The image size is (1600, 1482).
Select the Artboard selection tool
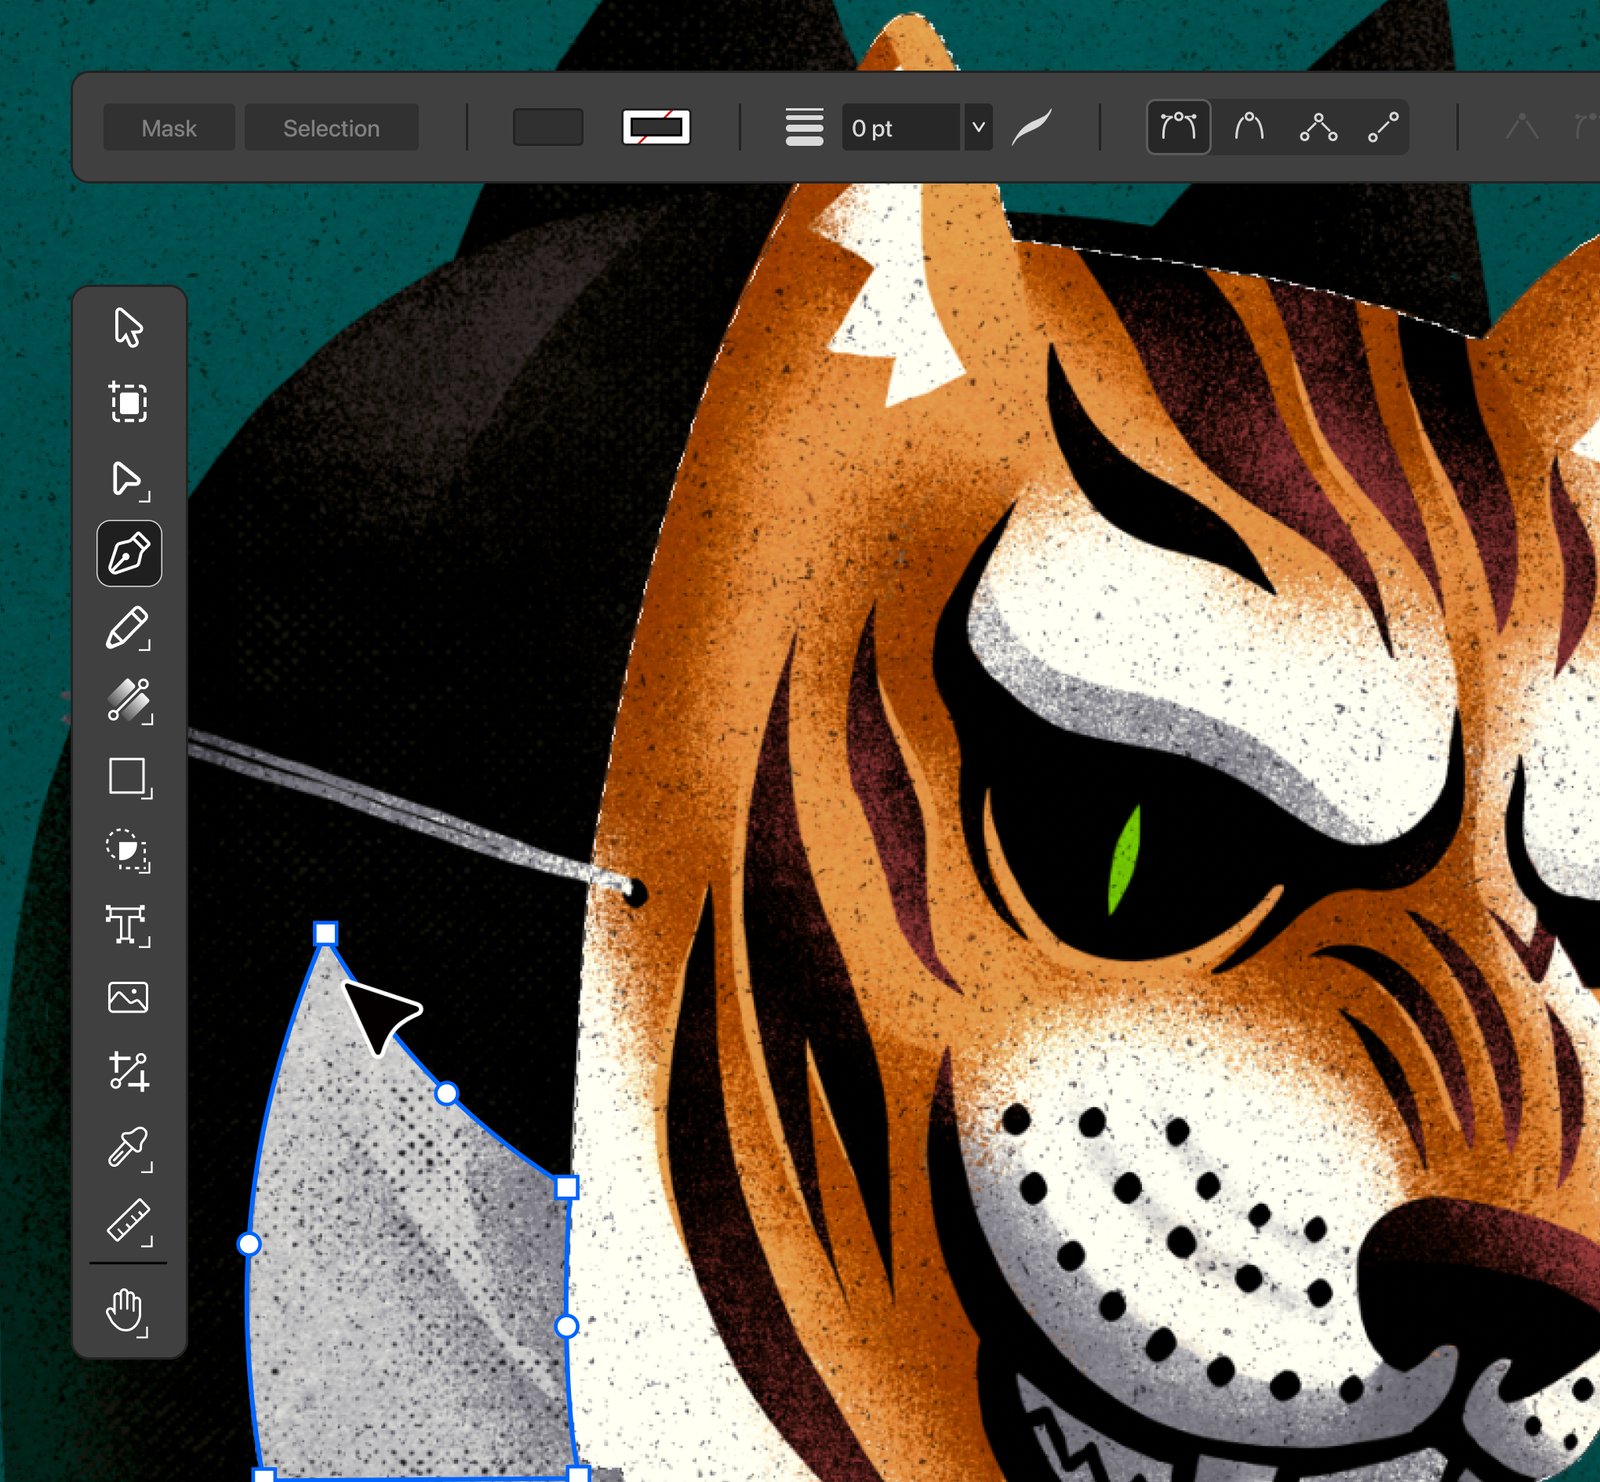[x=128, y=402]
